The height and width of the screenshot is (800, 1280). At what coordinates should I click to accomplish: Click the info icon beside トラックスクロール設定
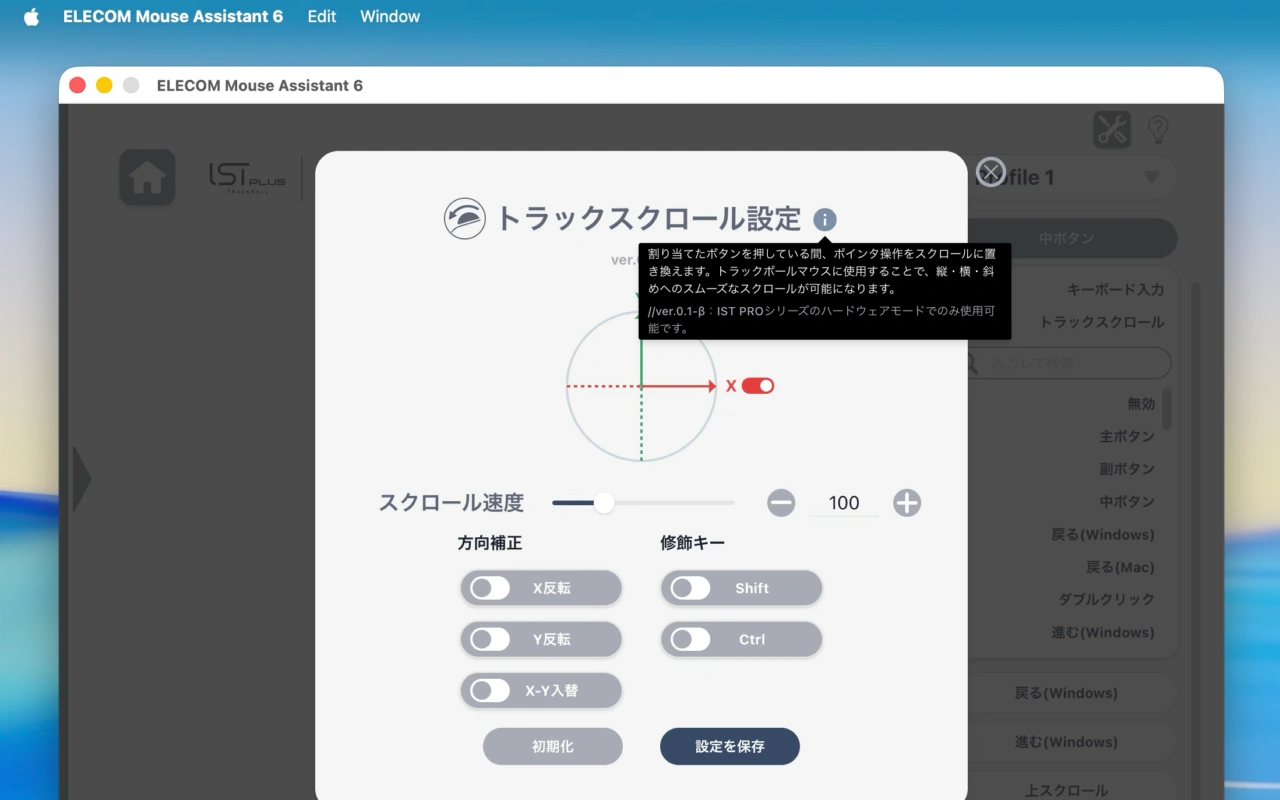pyautogui.click(x=825, y=220)
